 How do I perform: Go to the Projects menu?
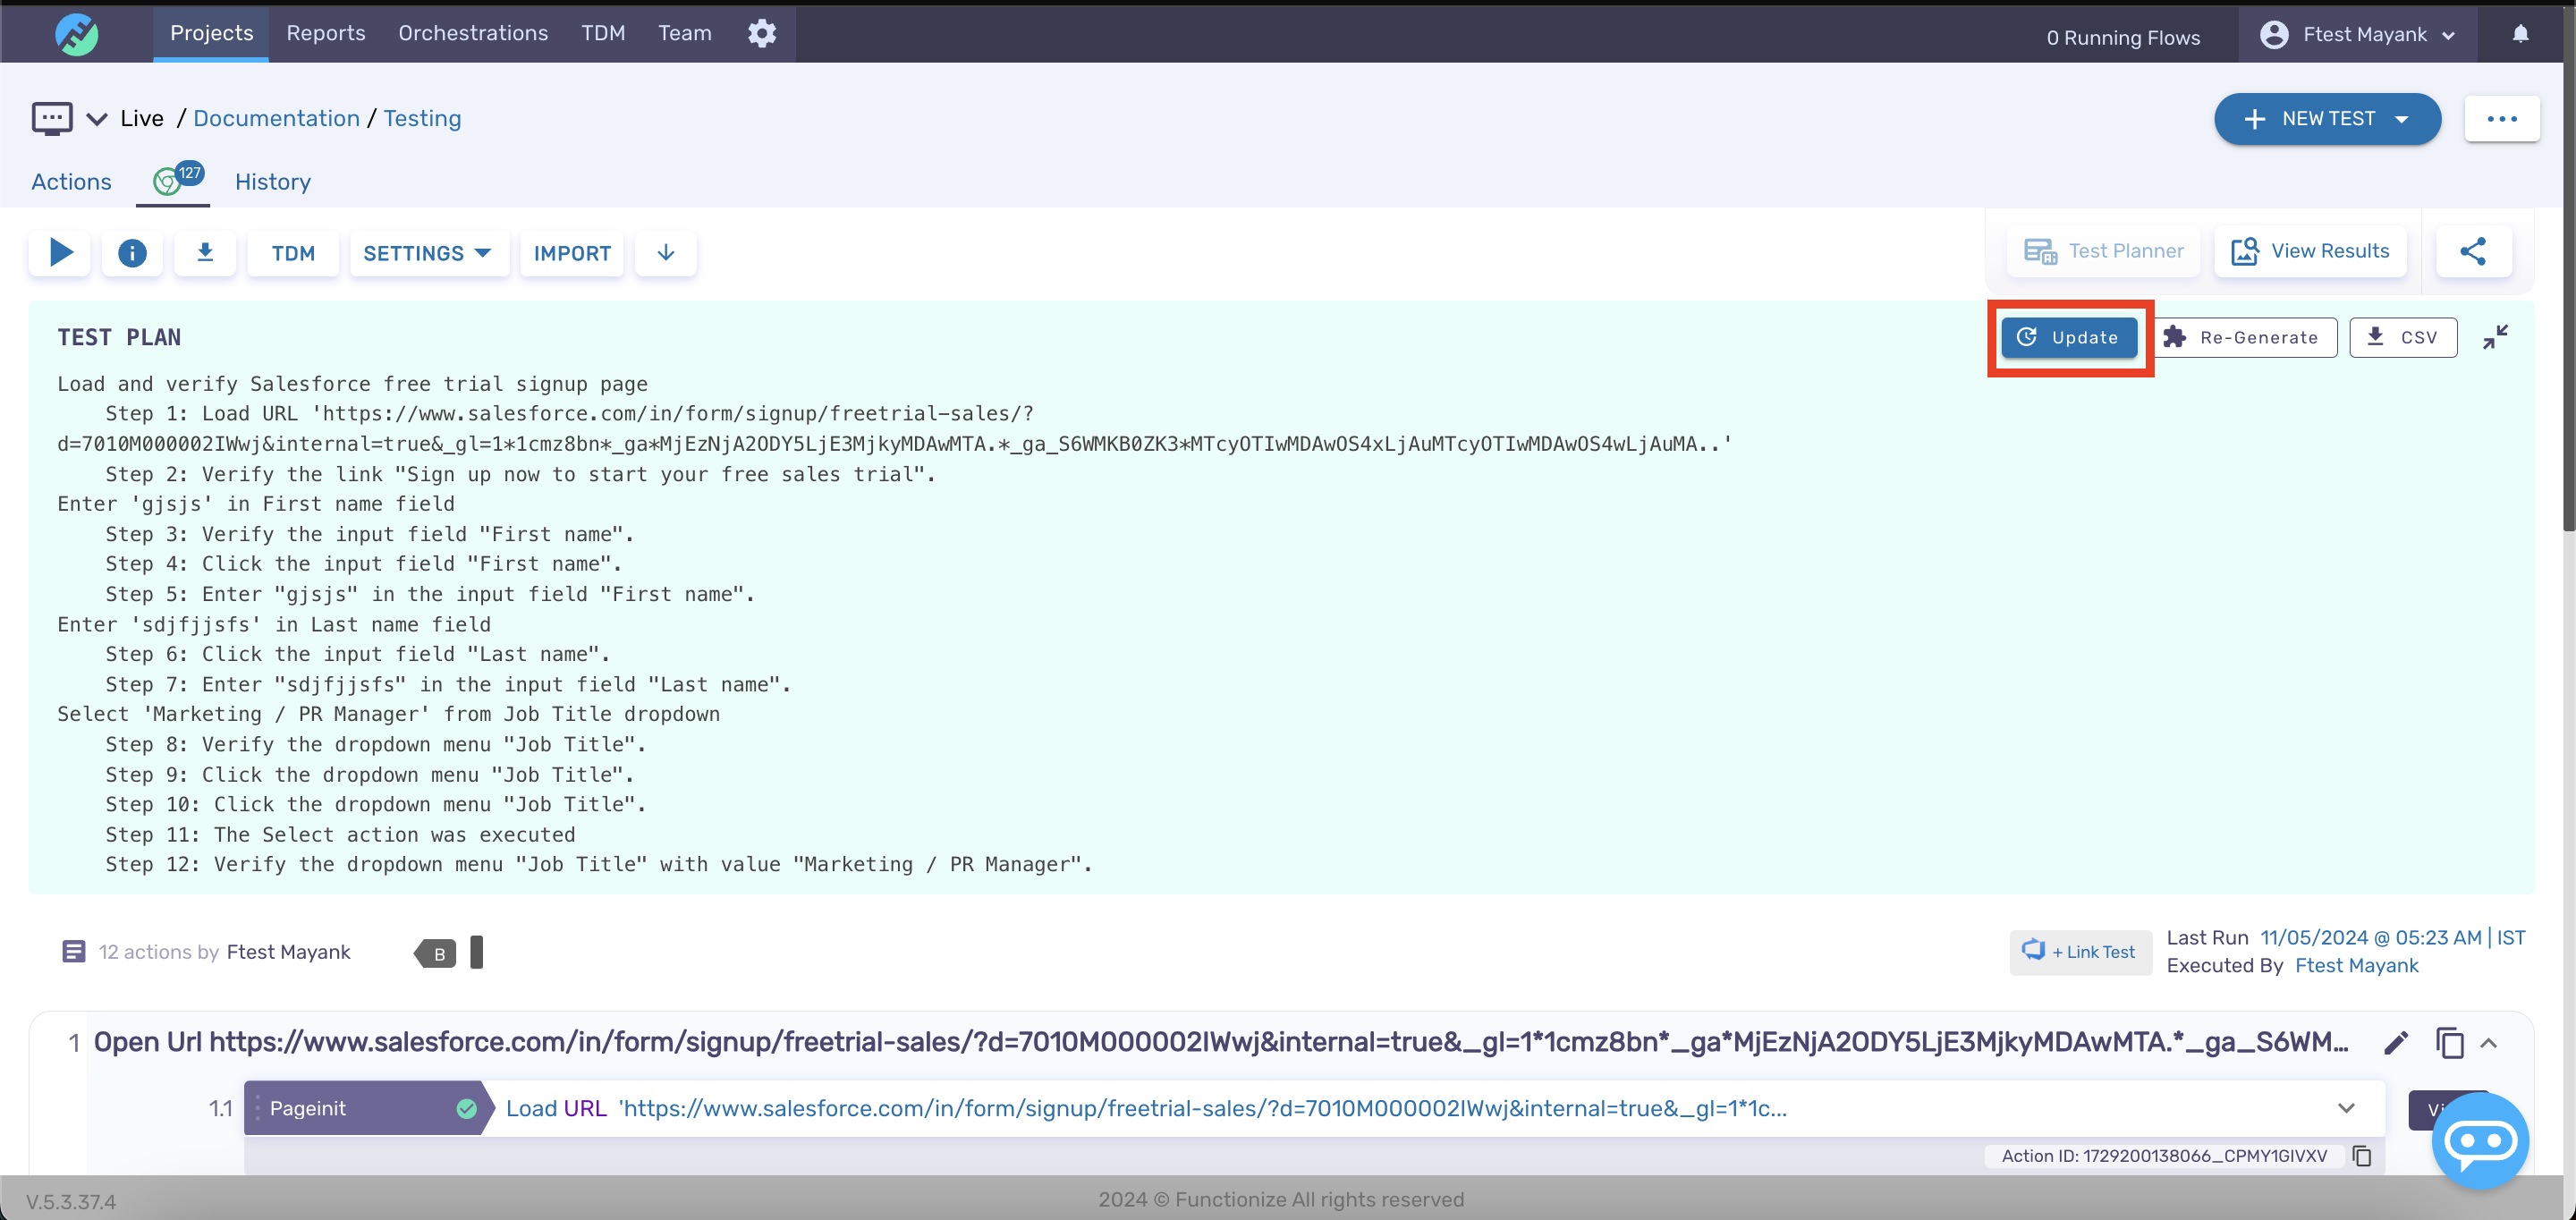click(211, 33)
